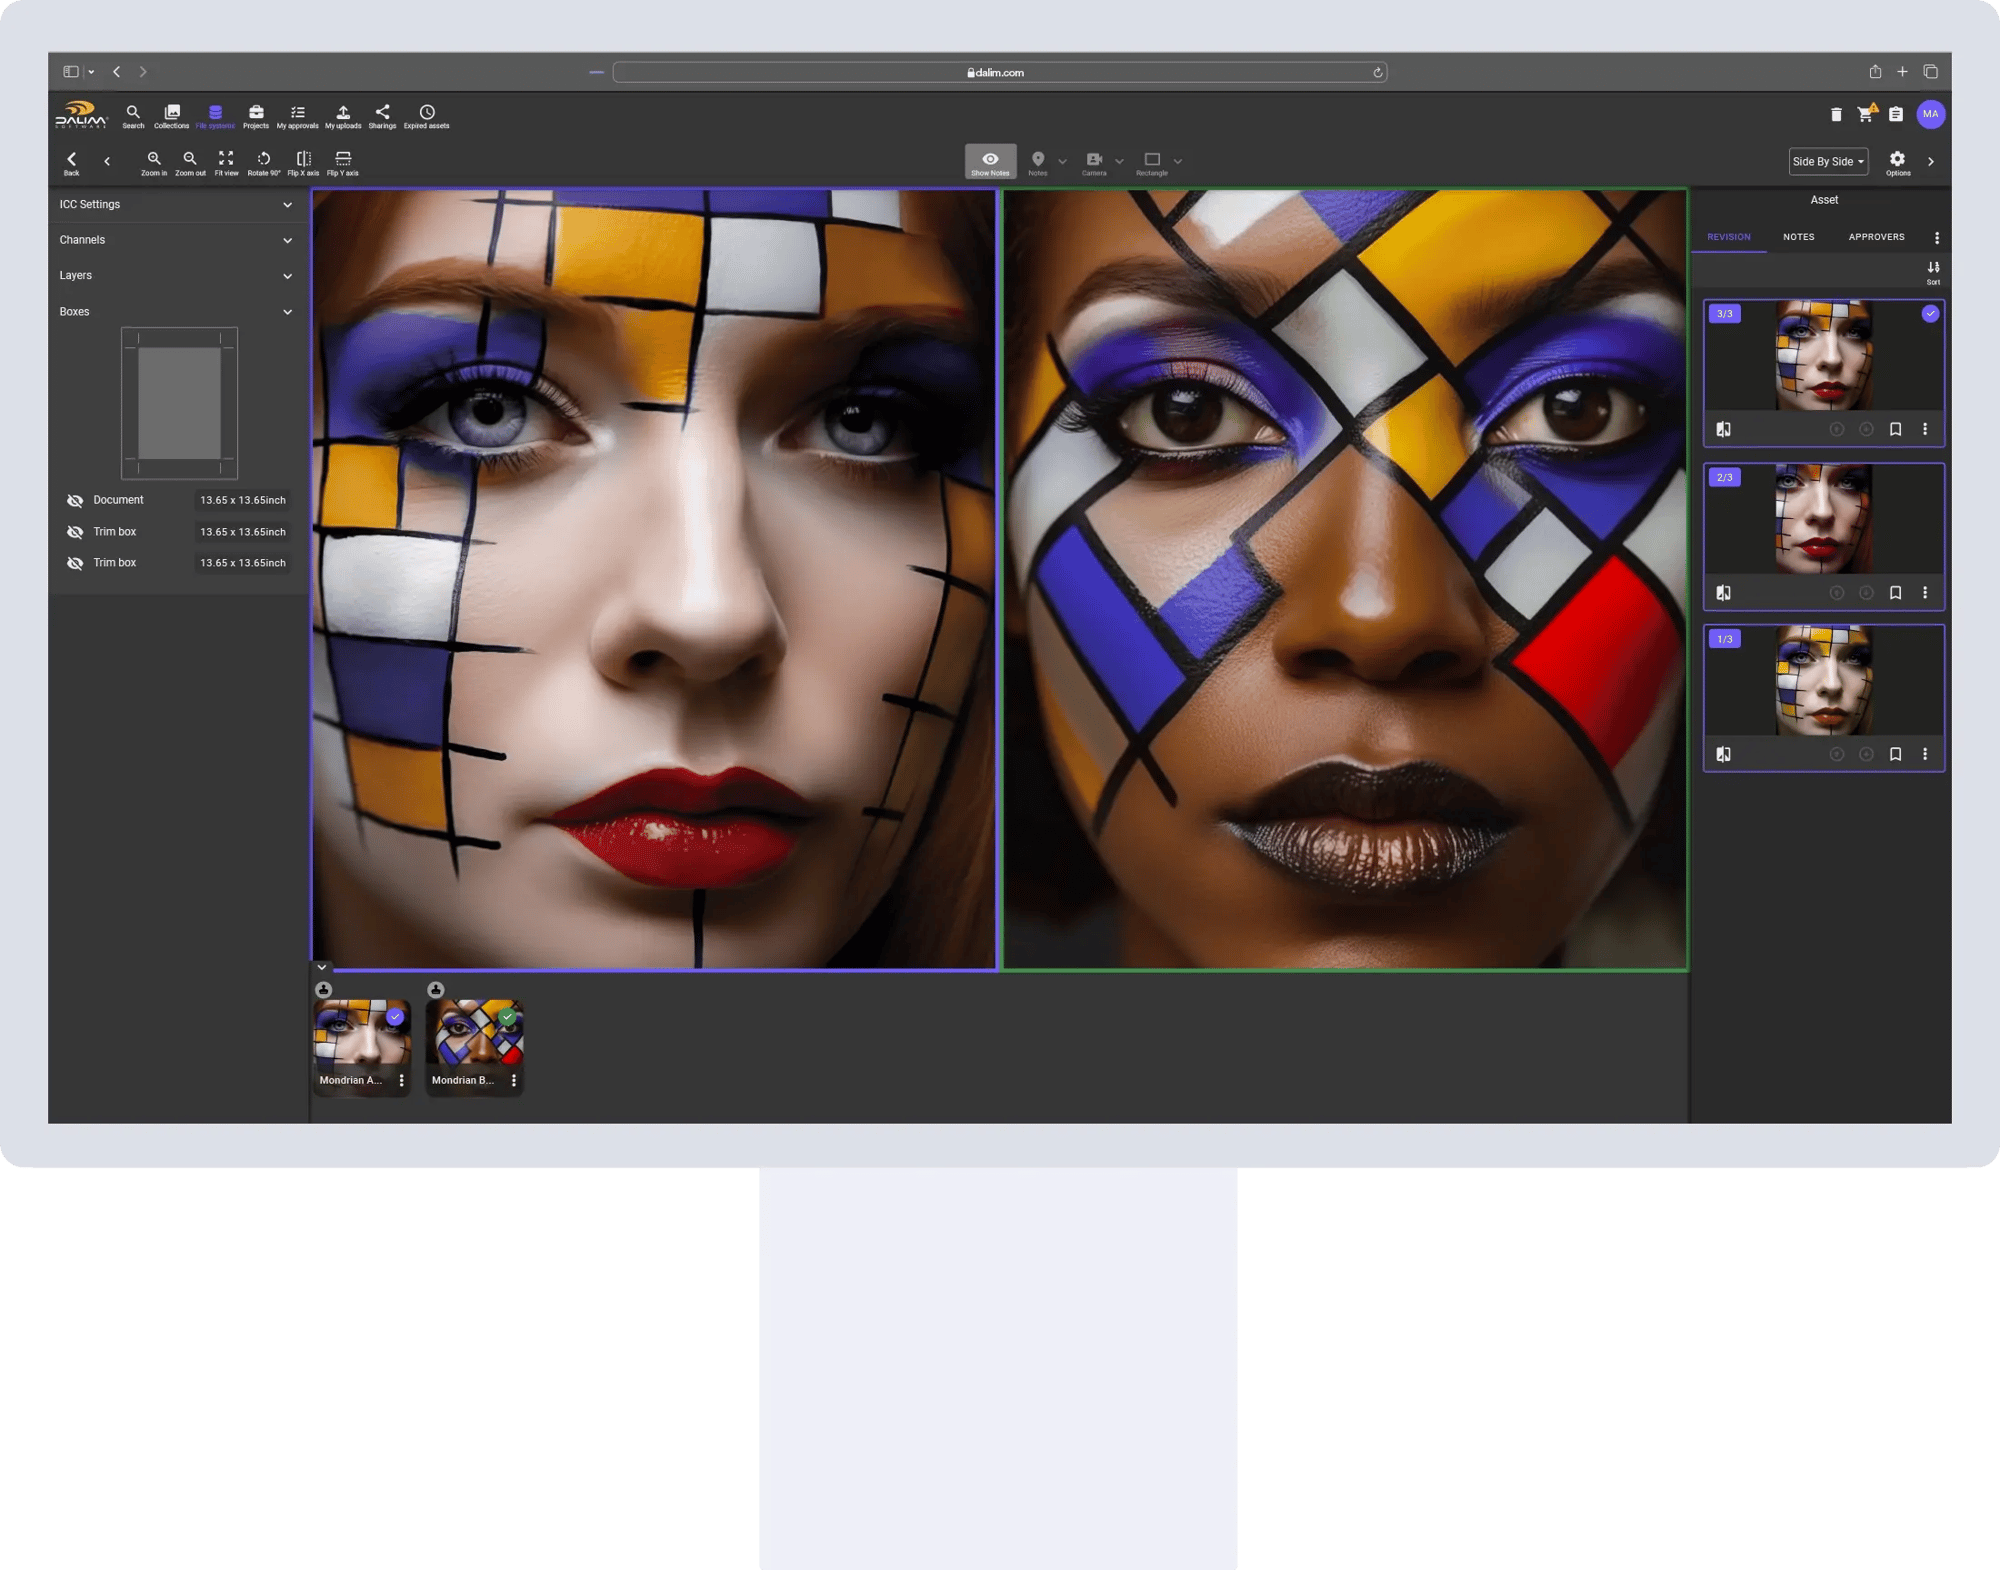2000x1570 pixels.
Task: Flip the image on Y axis
Action: tap(343, 160)
